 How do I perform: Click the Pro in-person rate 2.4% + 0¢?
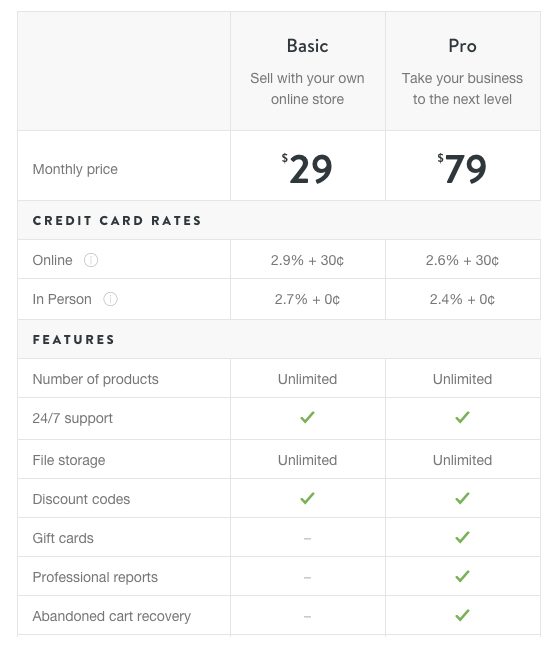click(462, 299)
